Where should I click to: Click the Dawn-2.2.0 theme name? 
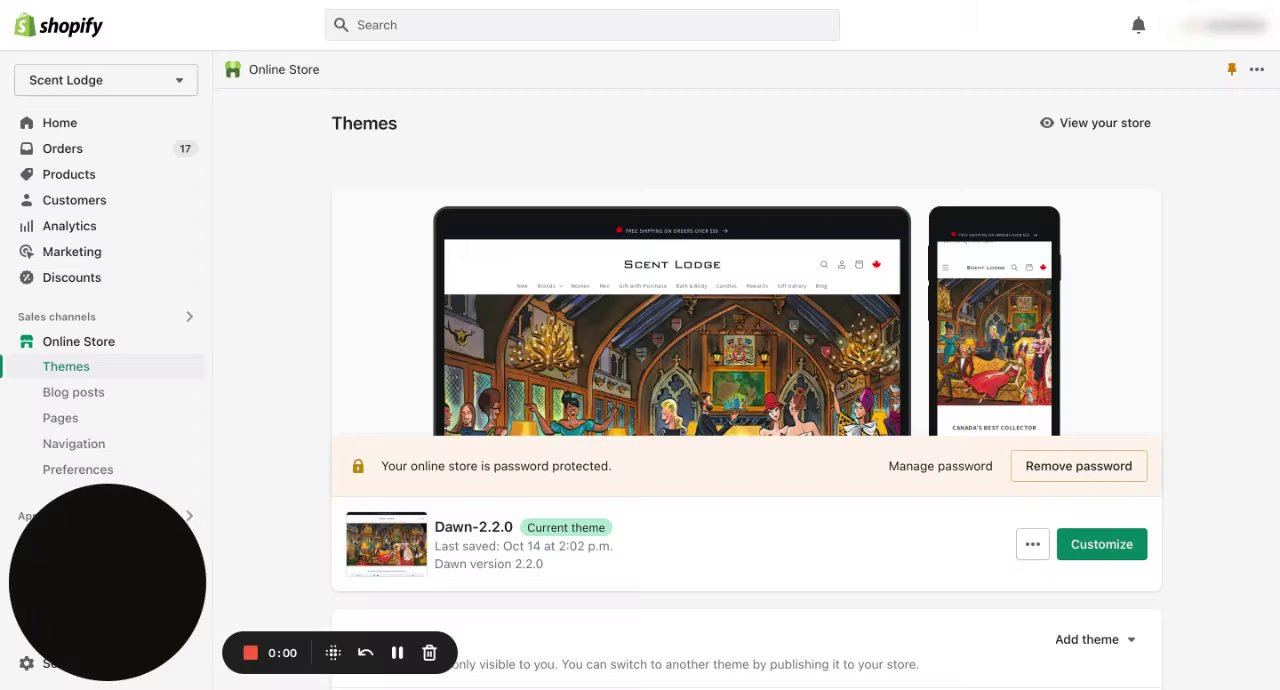[474, 527]
